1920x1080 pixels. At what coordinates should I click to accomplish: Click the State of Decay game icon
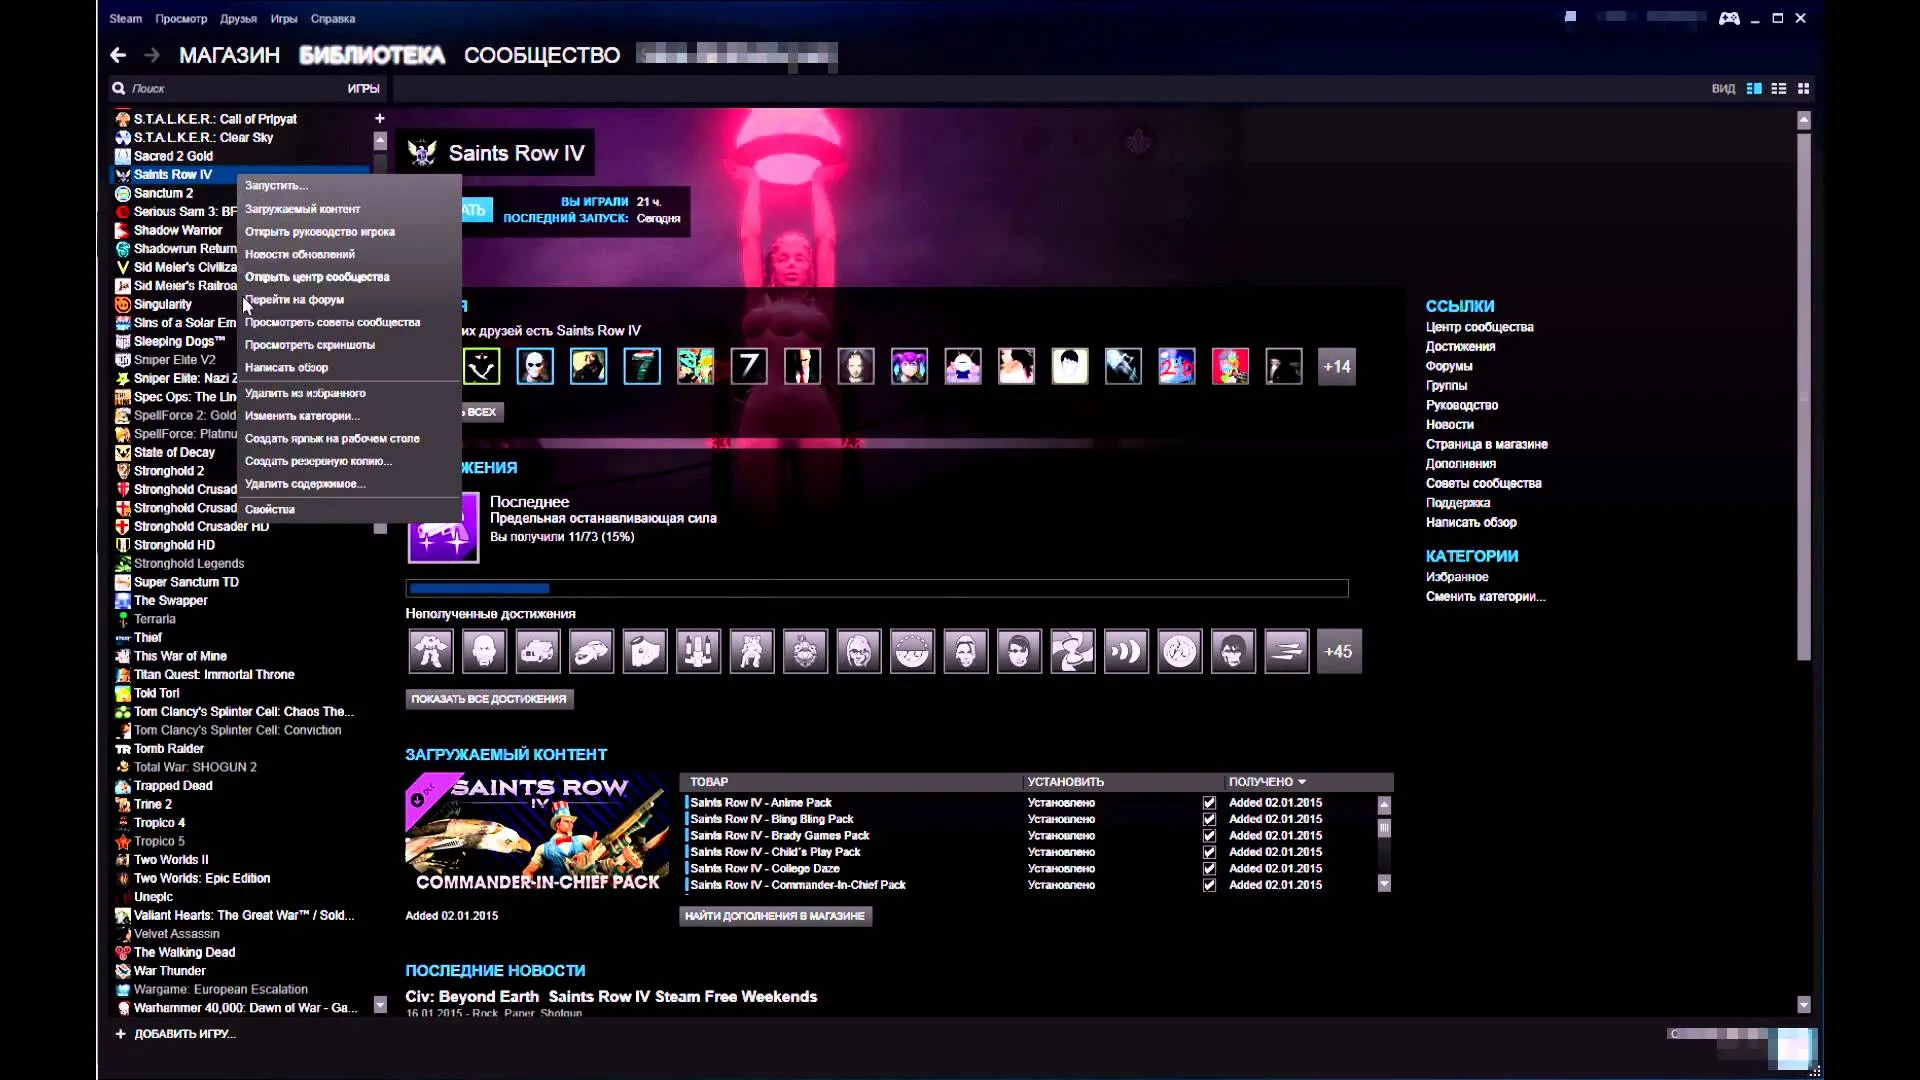click(x=123, y=452)
